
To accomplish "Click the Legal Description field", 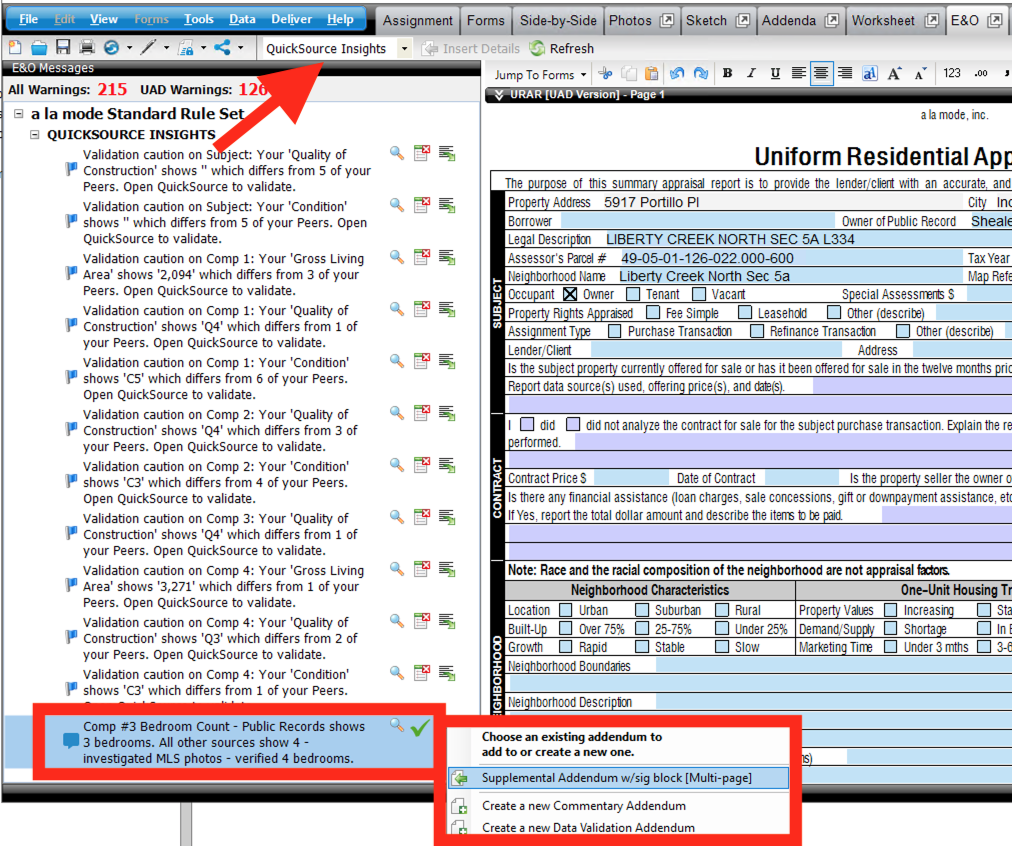I will [x=807, y=239].
